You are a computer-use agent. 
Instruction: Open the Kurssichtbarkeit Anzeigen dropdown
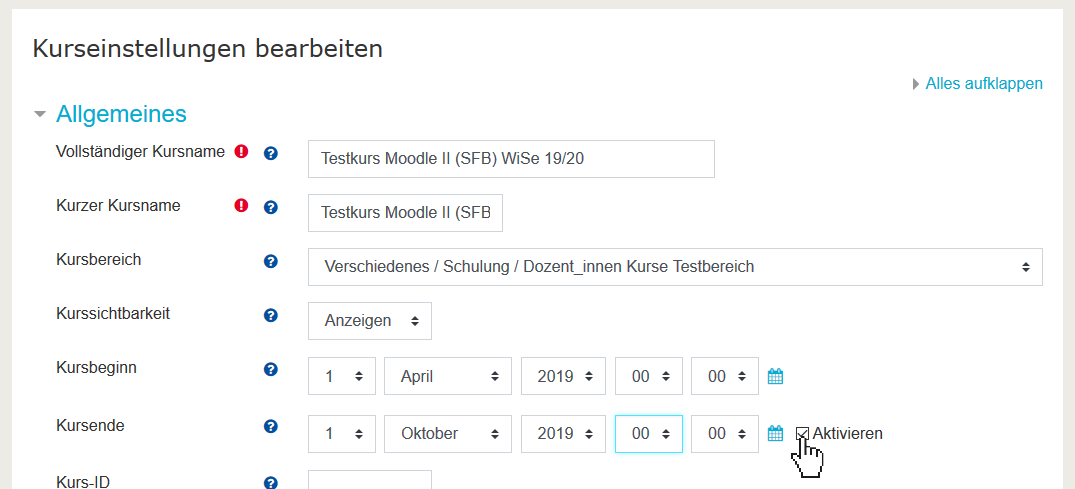[x=370, y=321]
